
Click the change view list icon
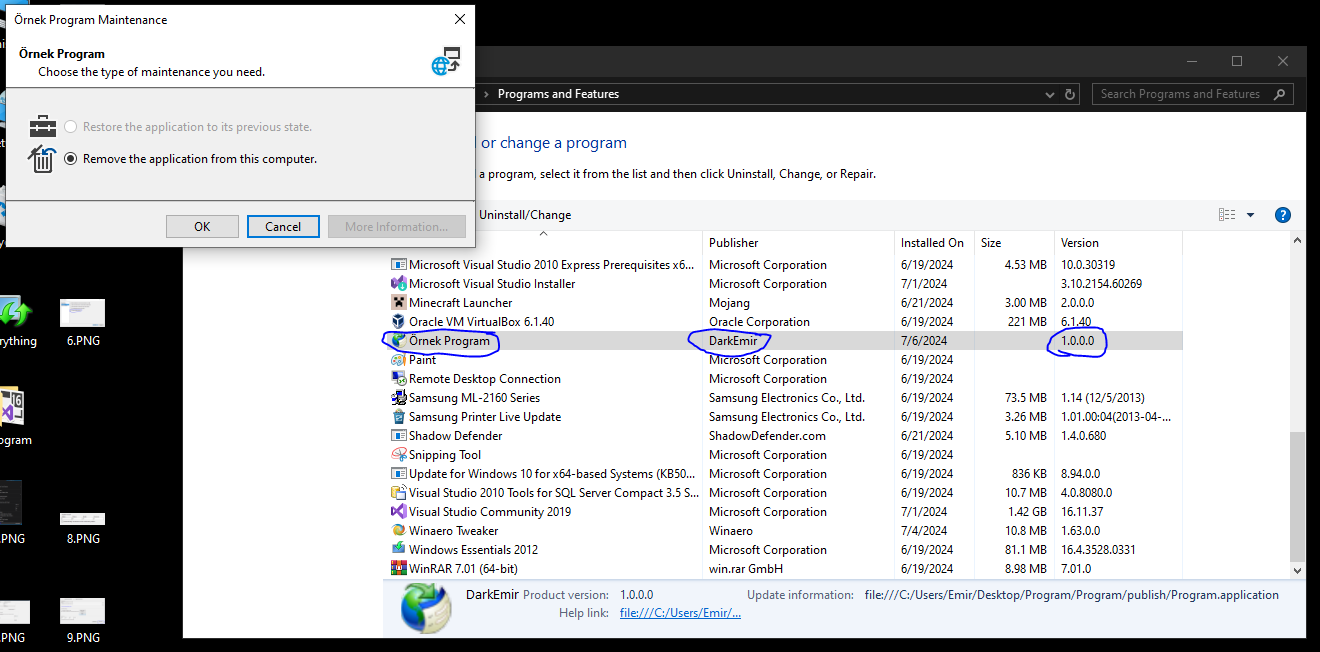(x=1227, y=215)
